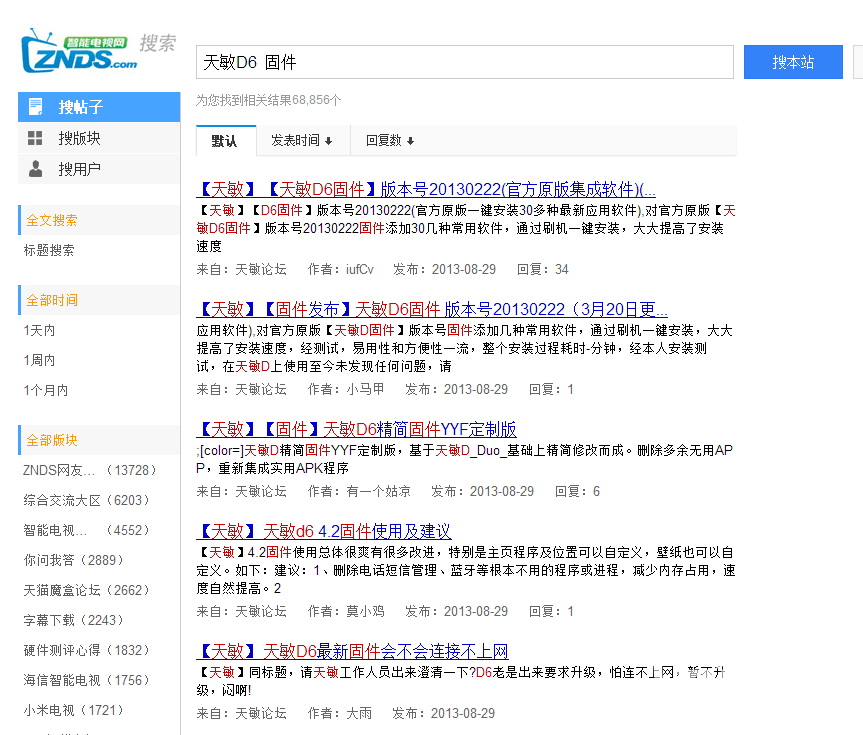The width and height of the screenshot is (863, 735).
Task: Filter by 天猫魔盒论坛 board
Action: [x=86, y=590]
